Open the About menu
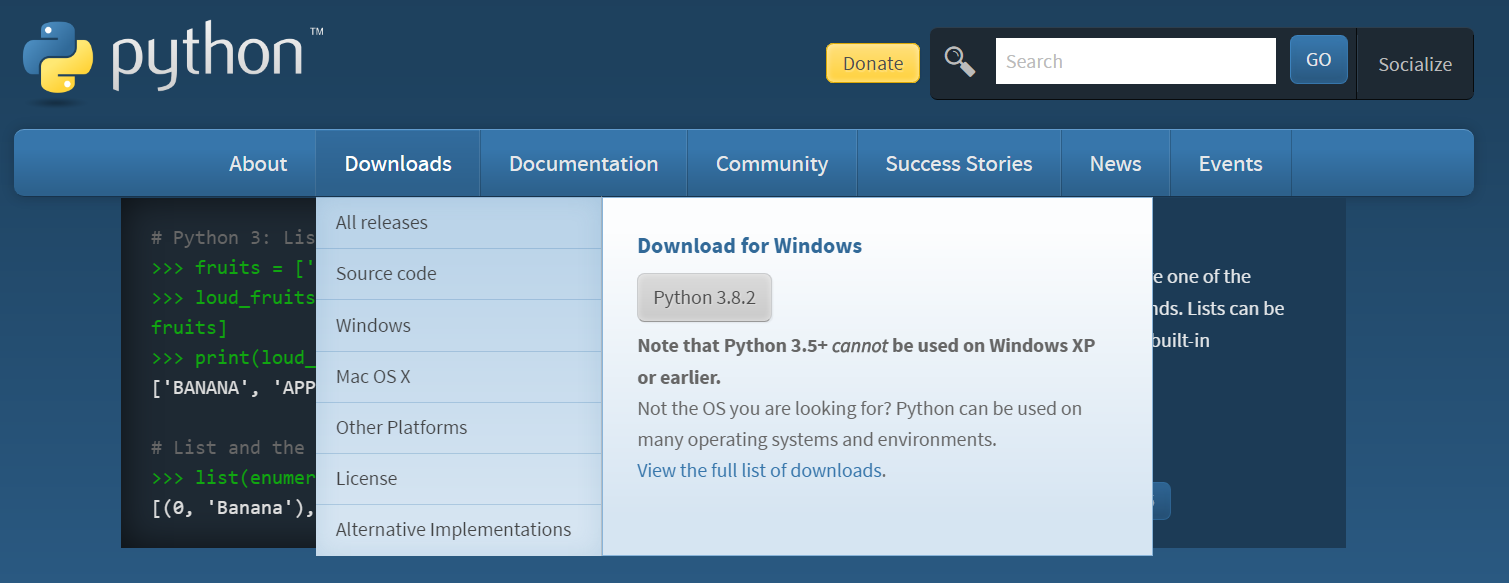Viewport: 1509px width, 583px height. pos(258,164)
